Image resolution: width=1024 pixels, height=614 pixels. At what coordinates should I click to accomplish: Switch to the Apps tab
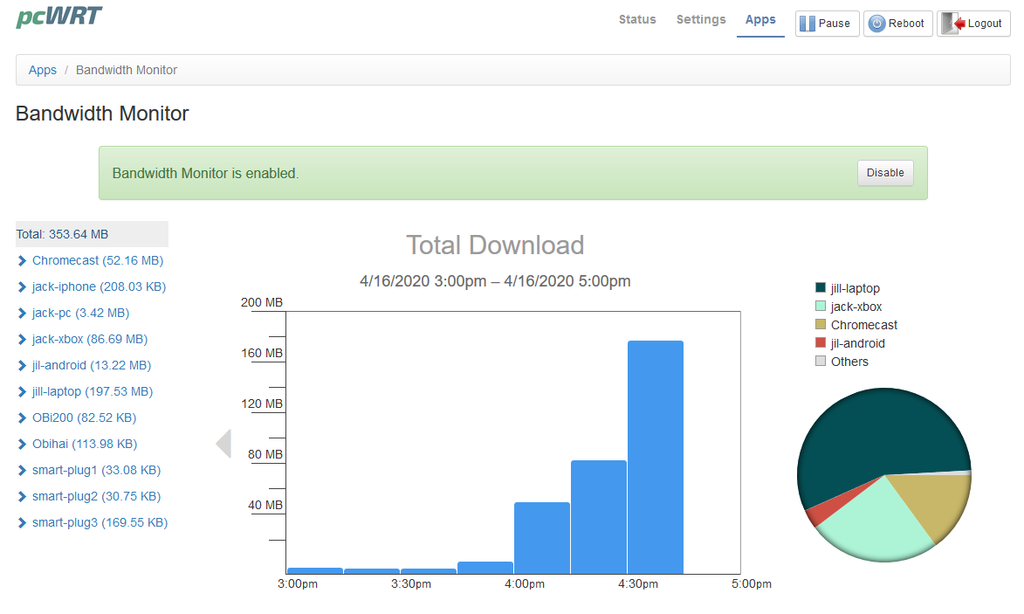click(760, 20)
